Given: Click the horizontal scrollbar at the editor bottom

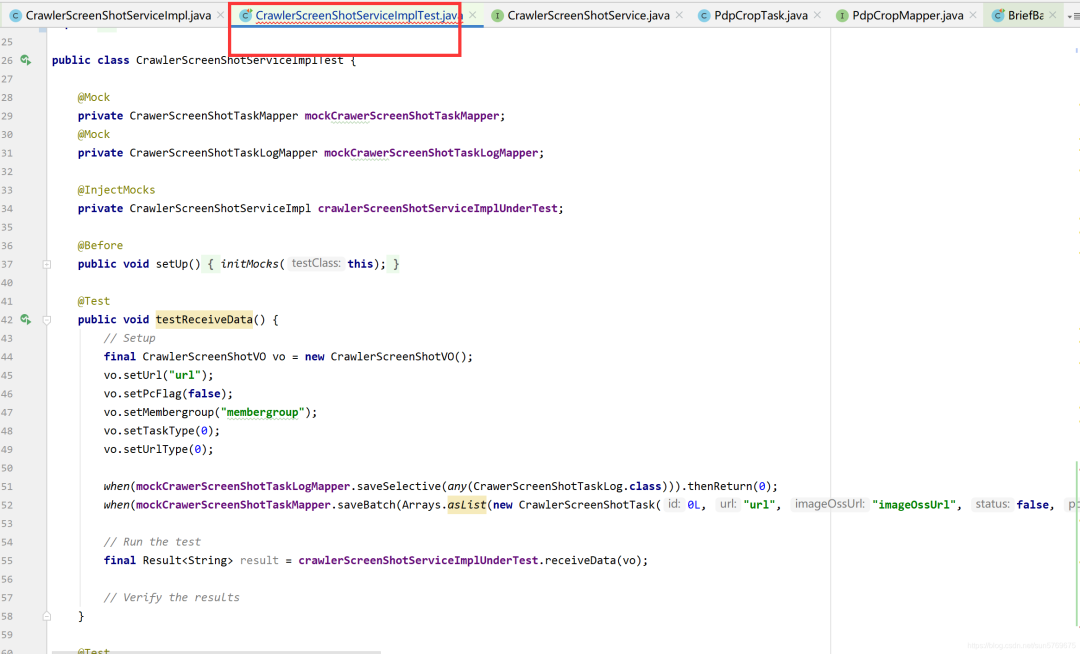Looking at the screenshot, I should pos(216,651).
